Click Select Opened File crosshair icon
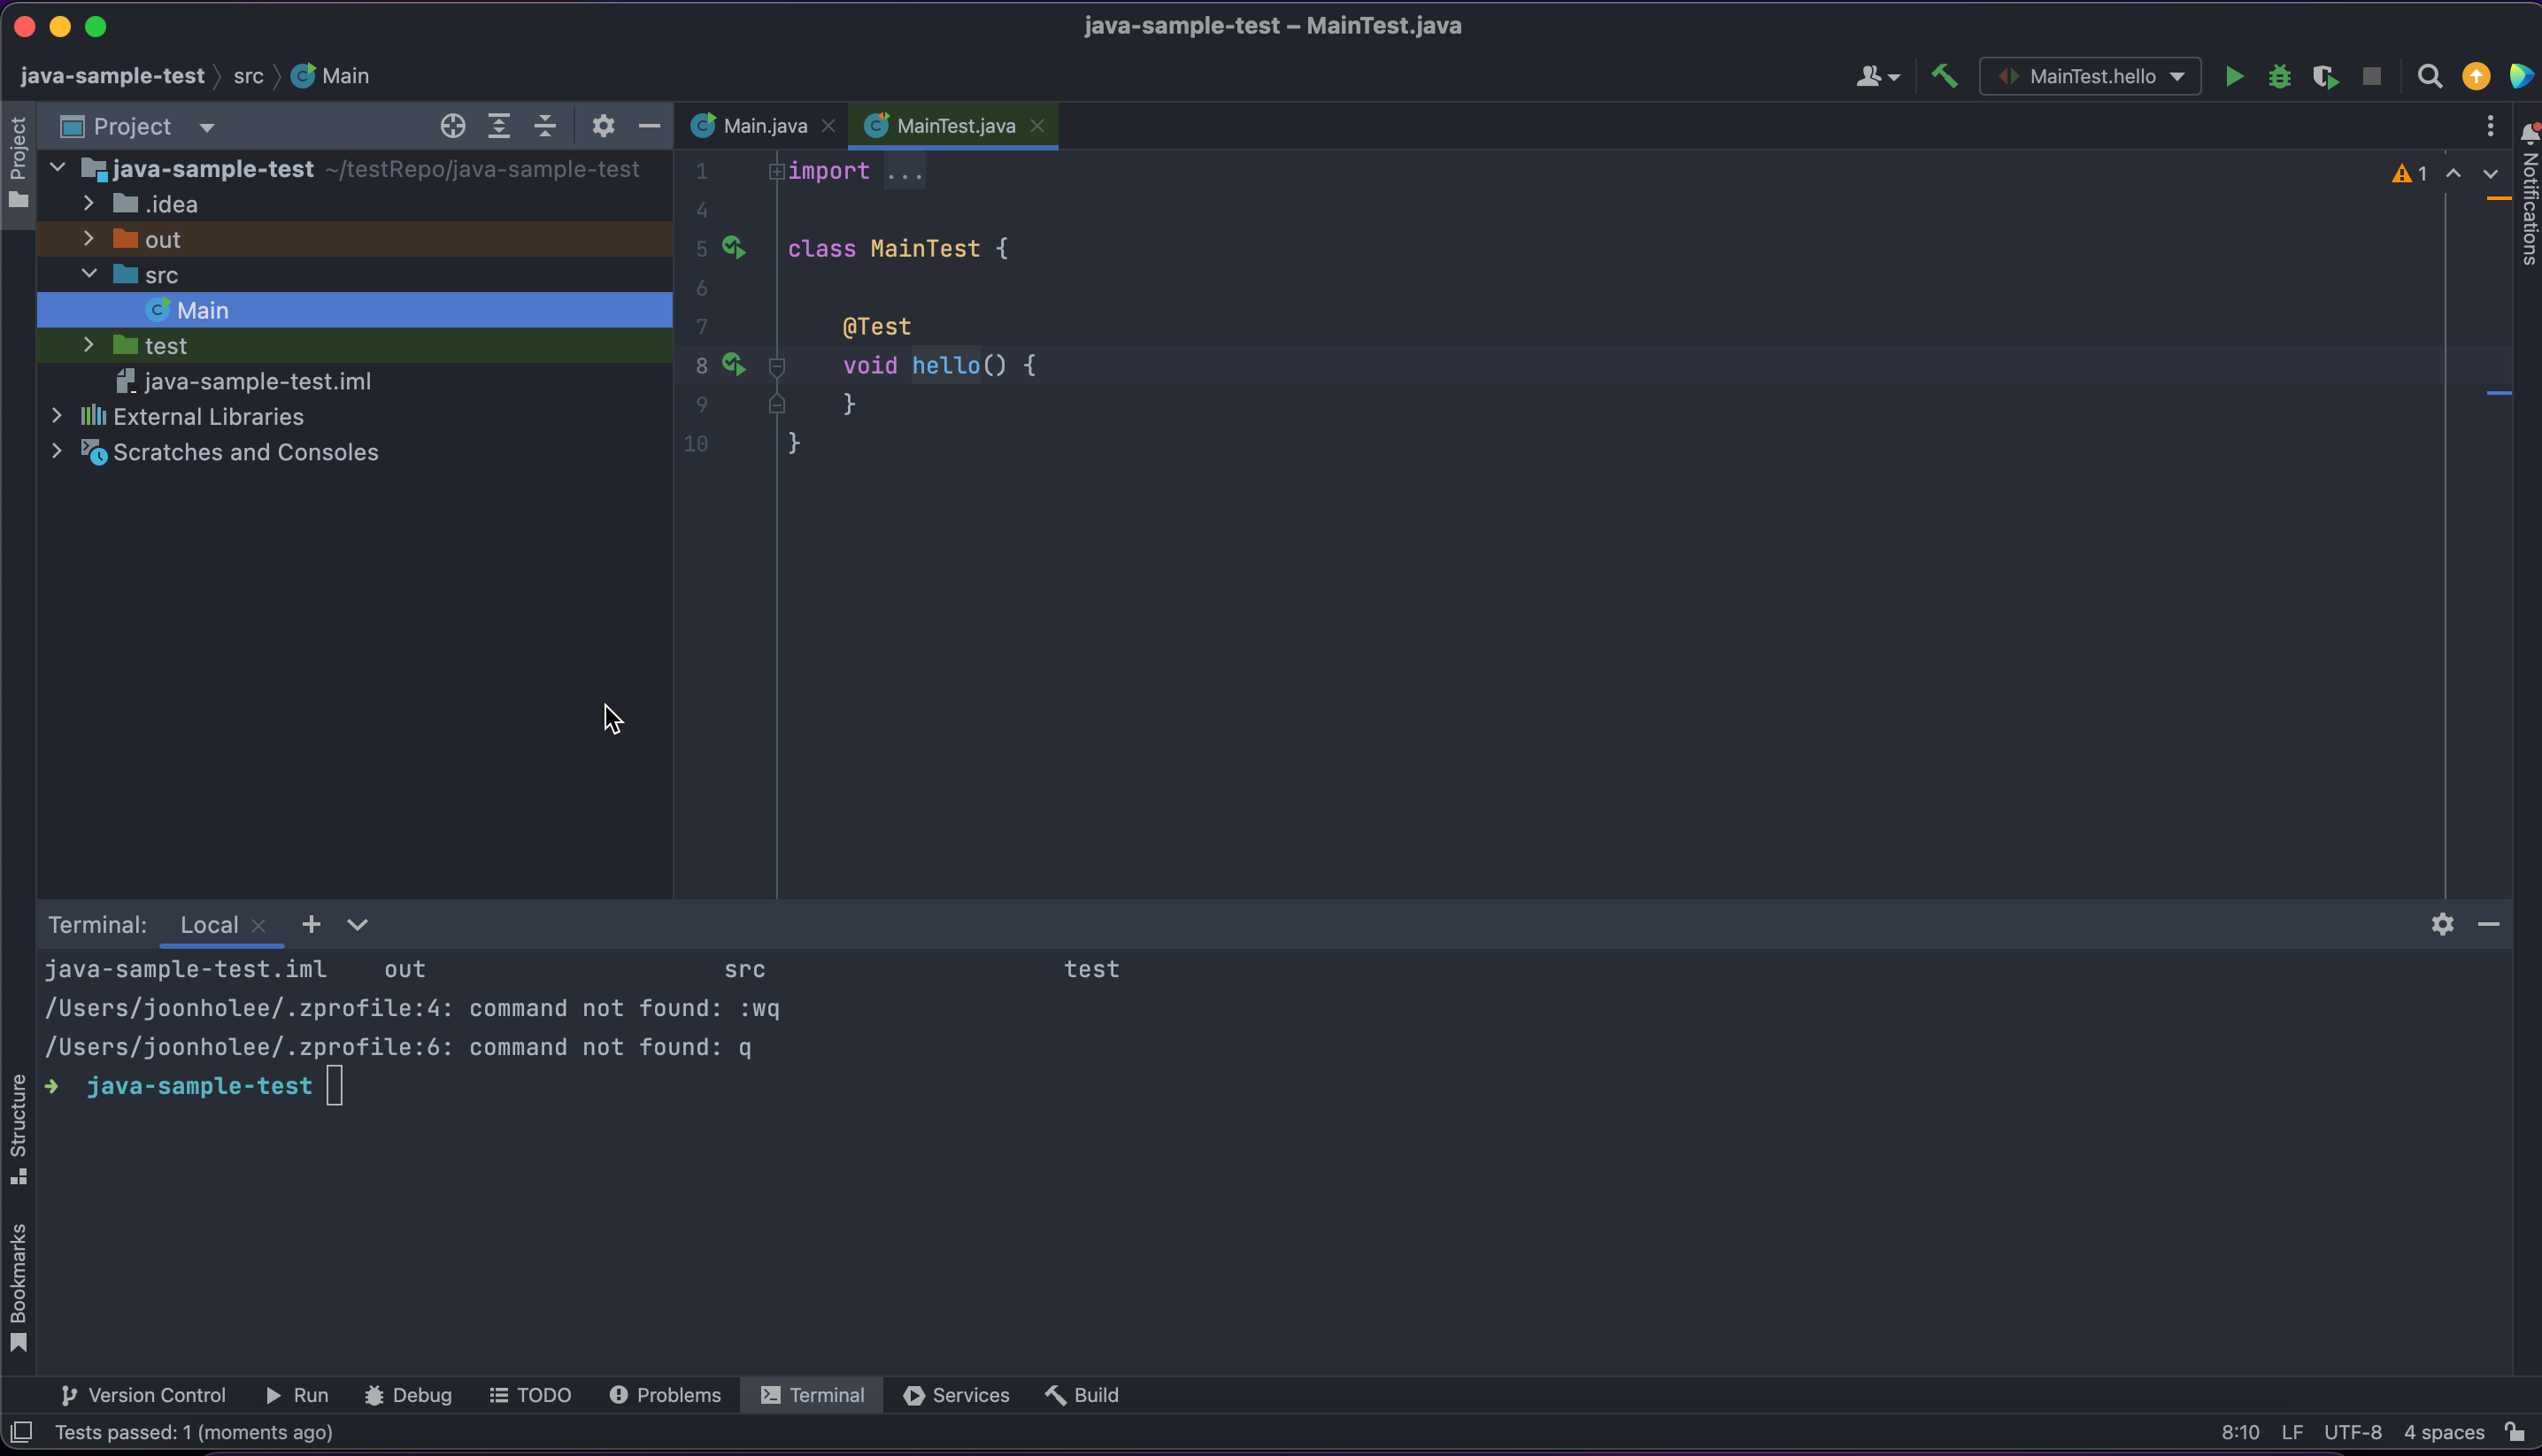The width and height of the screenshot is (2542, 1456). click(x=452, y=126)
